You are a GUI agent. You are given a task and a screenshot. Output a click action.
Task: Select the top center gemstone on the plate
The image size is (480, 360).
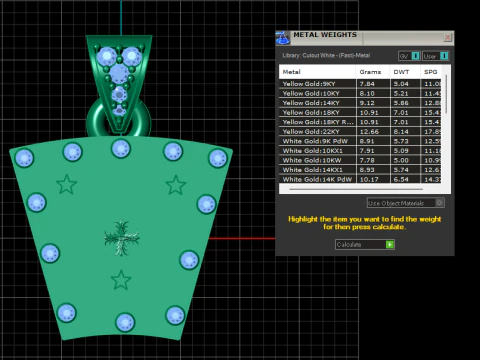tap(121, 148)
